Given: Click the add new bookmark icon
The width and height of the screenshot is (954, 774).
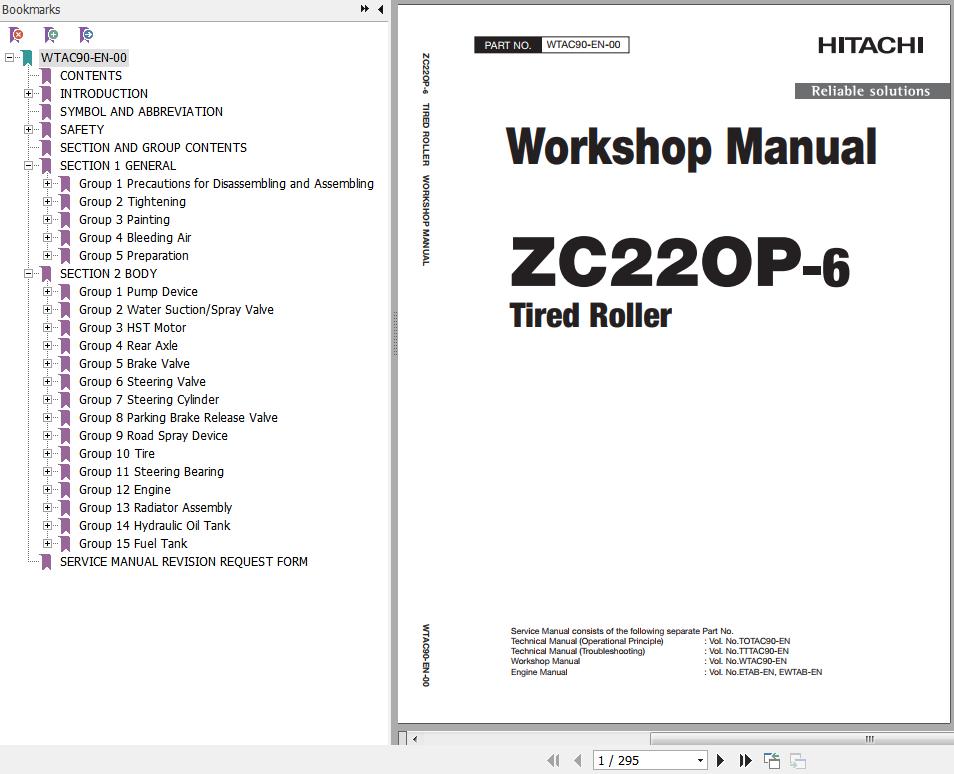Looking at the screenshot, I should [51, 35].
